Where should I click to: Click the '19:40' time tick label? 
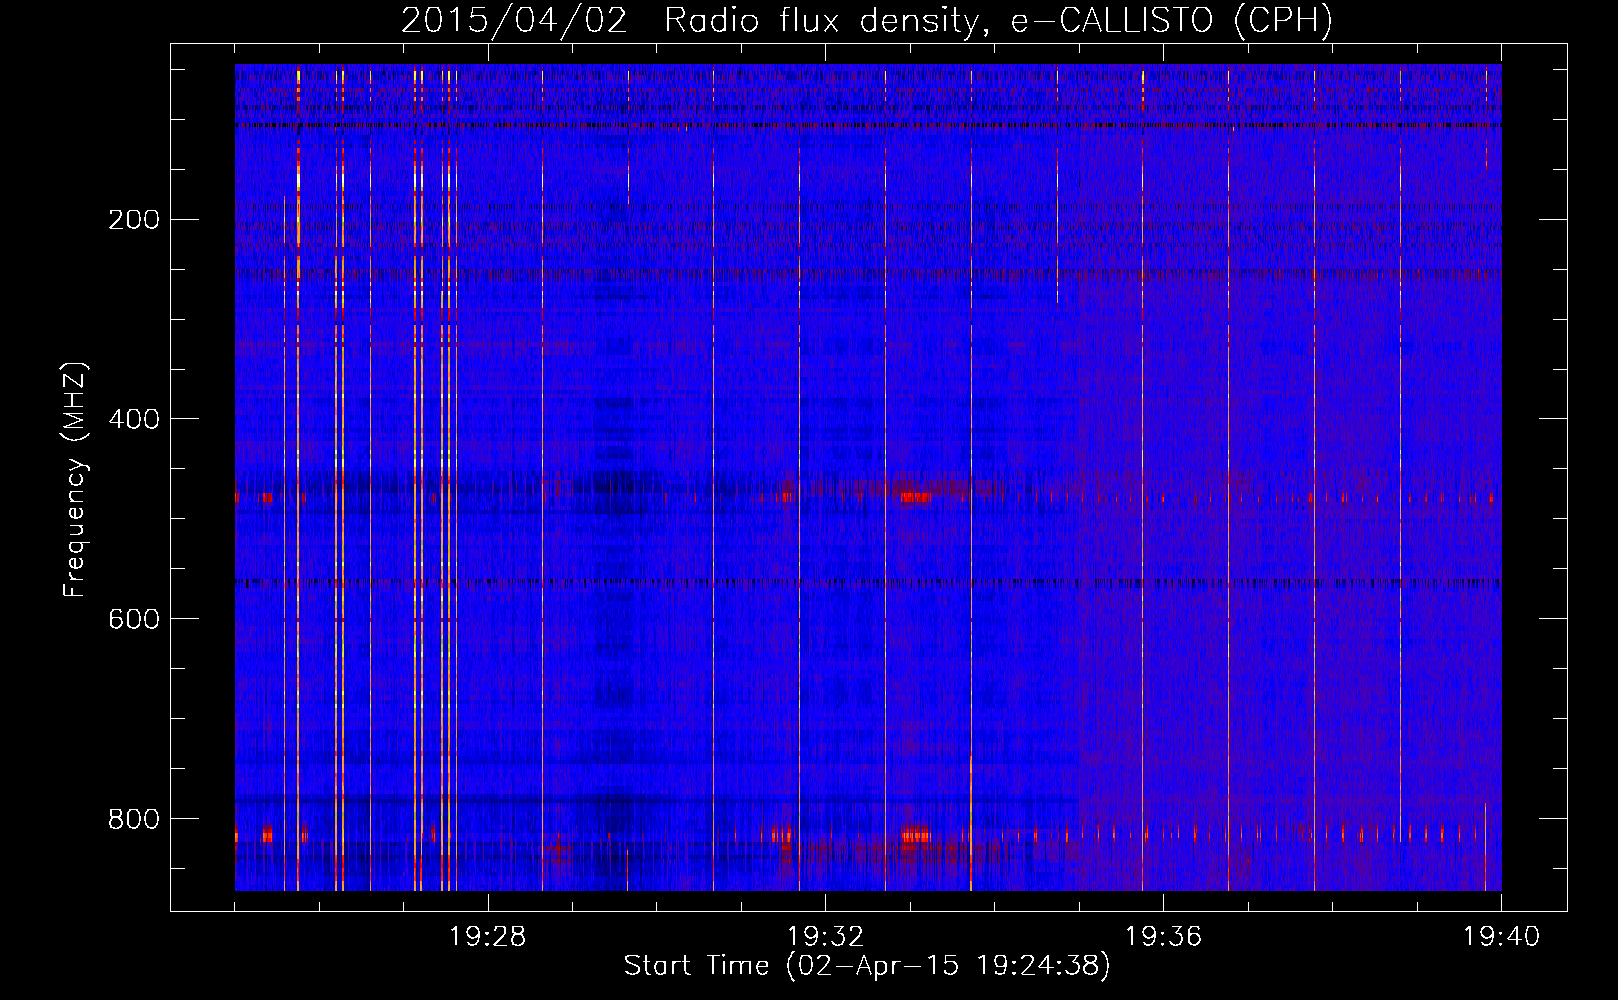coord(1501,937)
